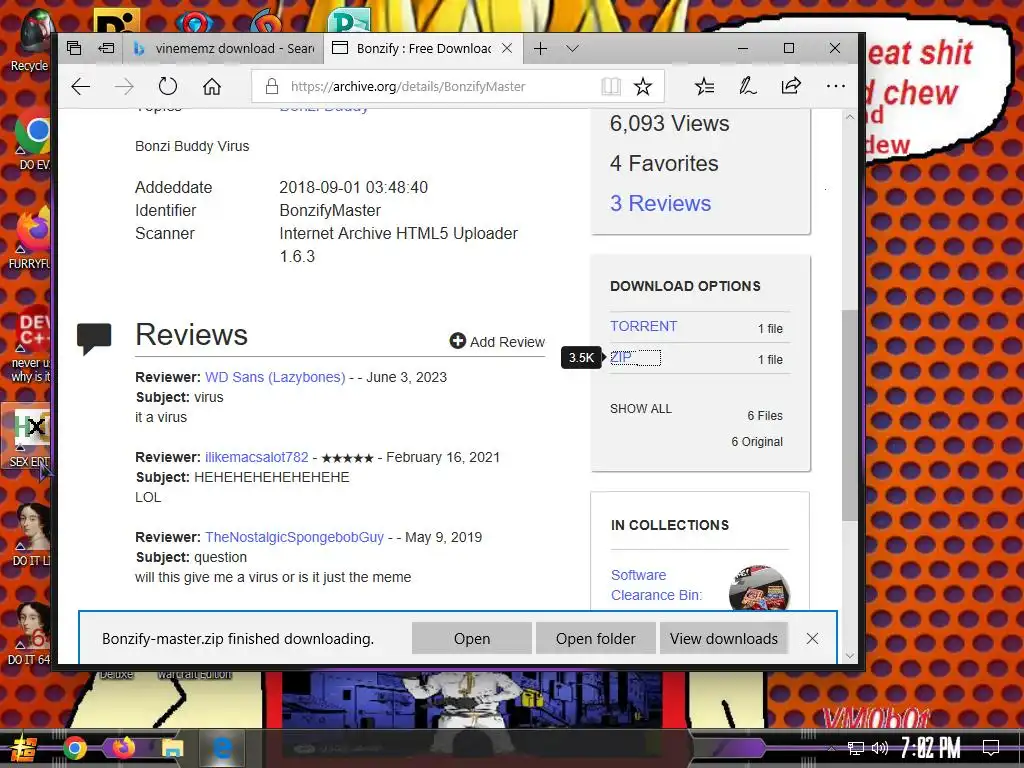Click identifier value BonzifyMaster

[330, 210]
